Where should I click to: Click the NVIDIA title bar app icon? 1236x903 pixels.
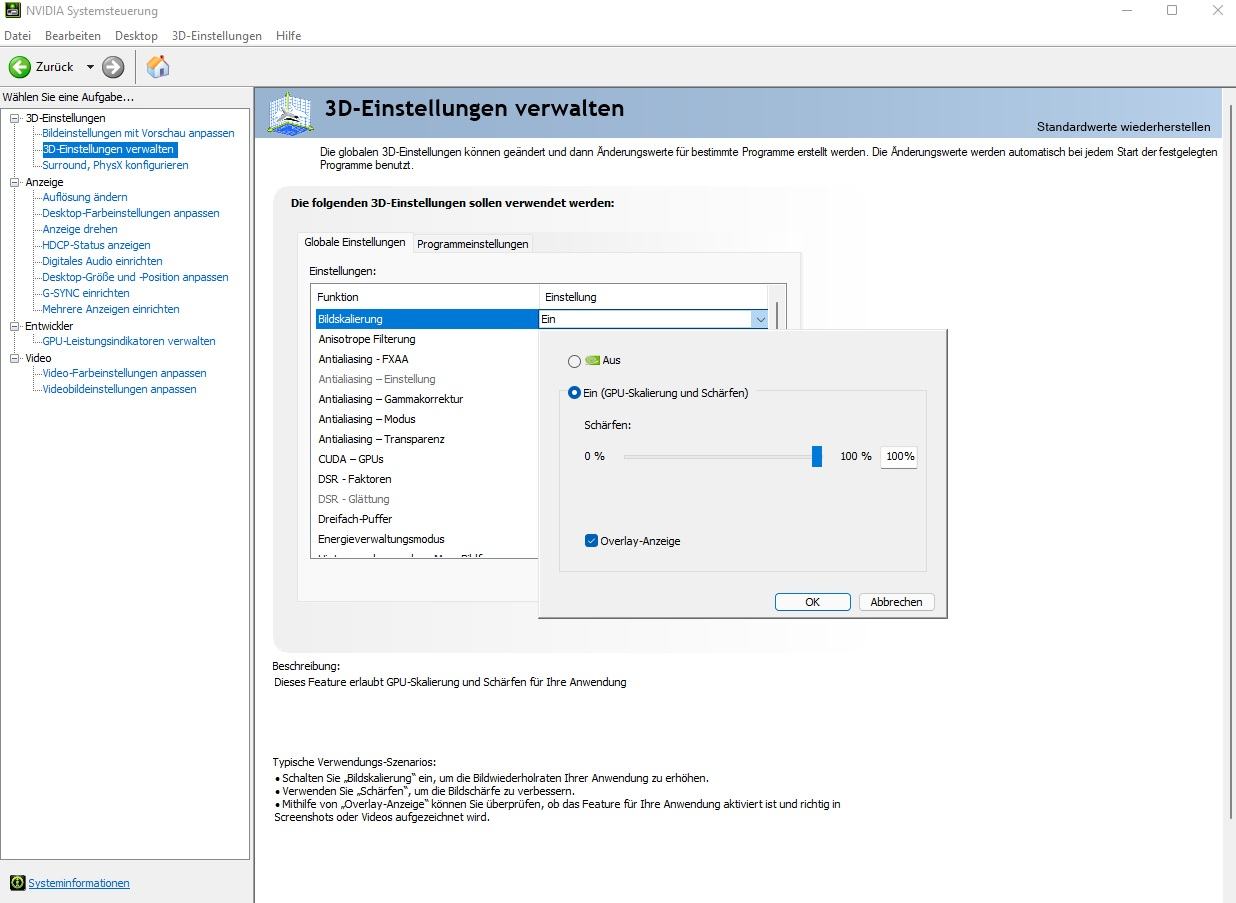coord(12,11)
